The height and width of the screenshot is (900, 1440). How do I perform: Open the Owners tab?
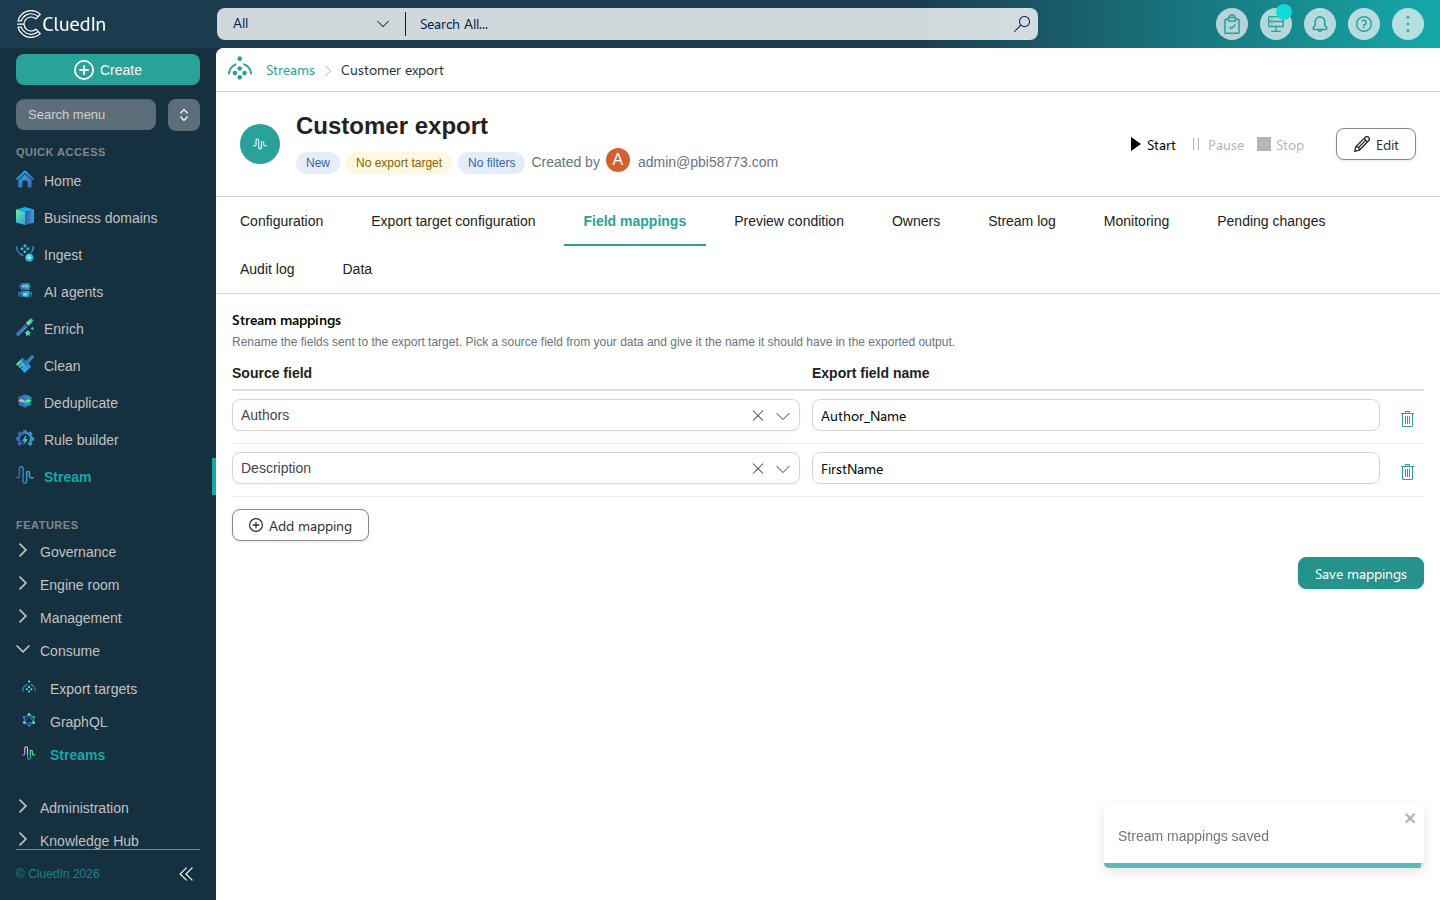pos(916,221)
